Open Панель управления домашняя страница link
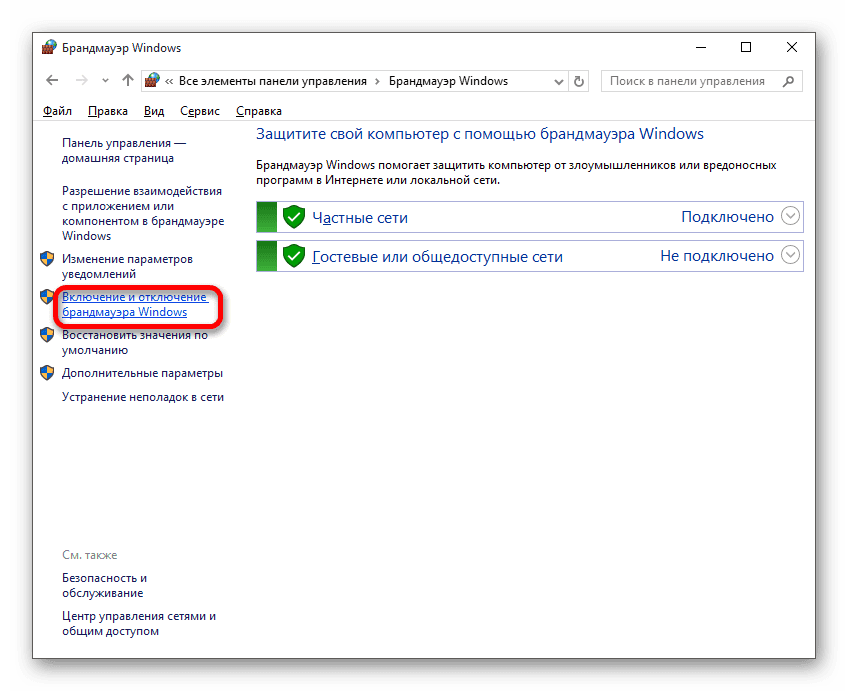 [124, 150]
